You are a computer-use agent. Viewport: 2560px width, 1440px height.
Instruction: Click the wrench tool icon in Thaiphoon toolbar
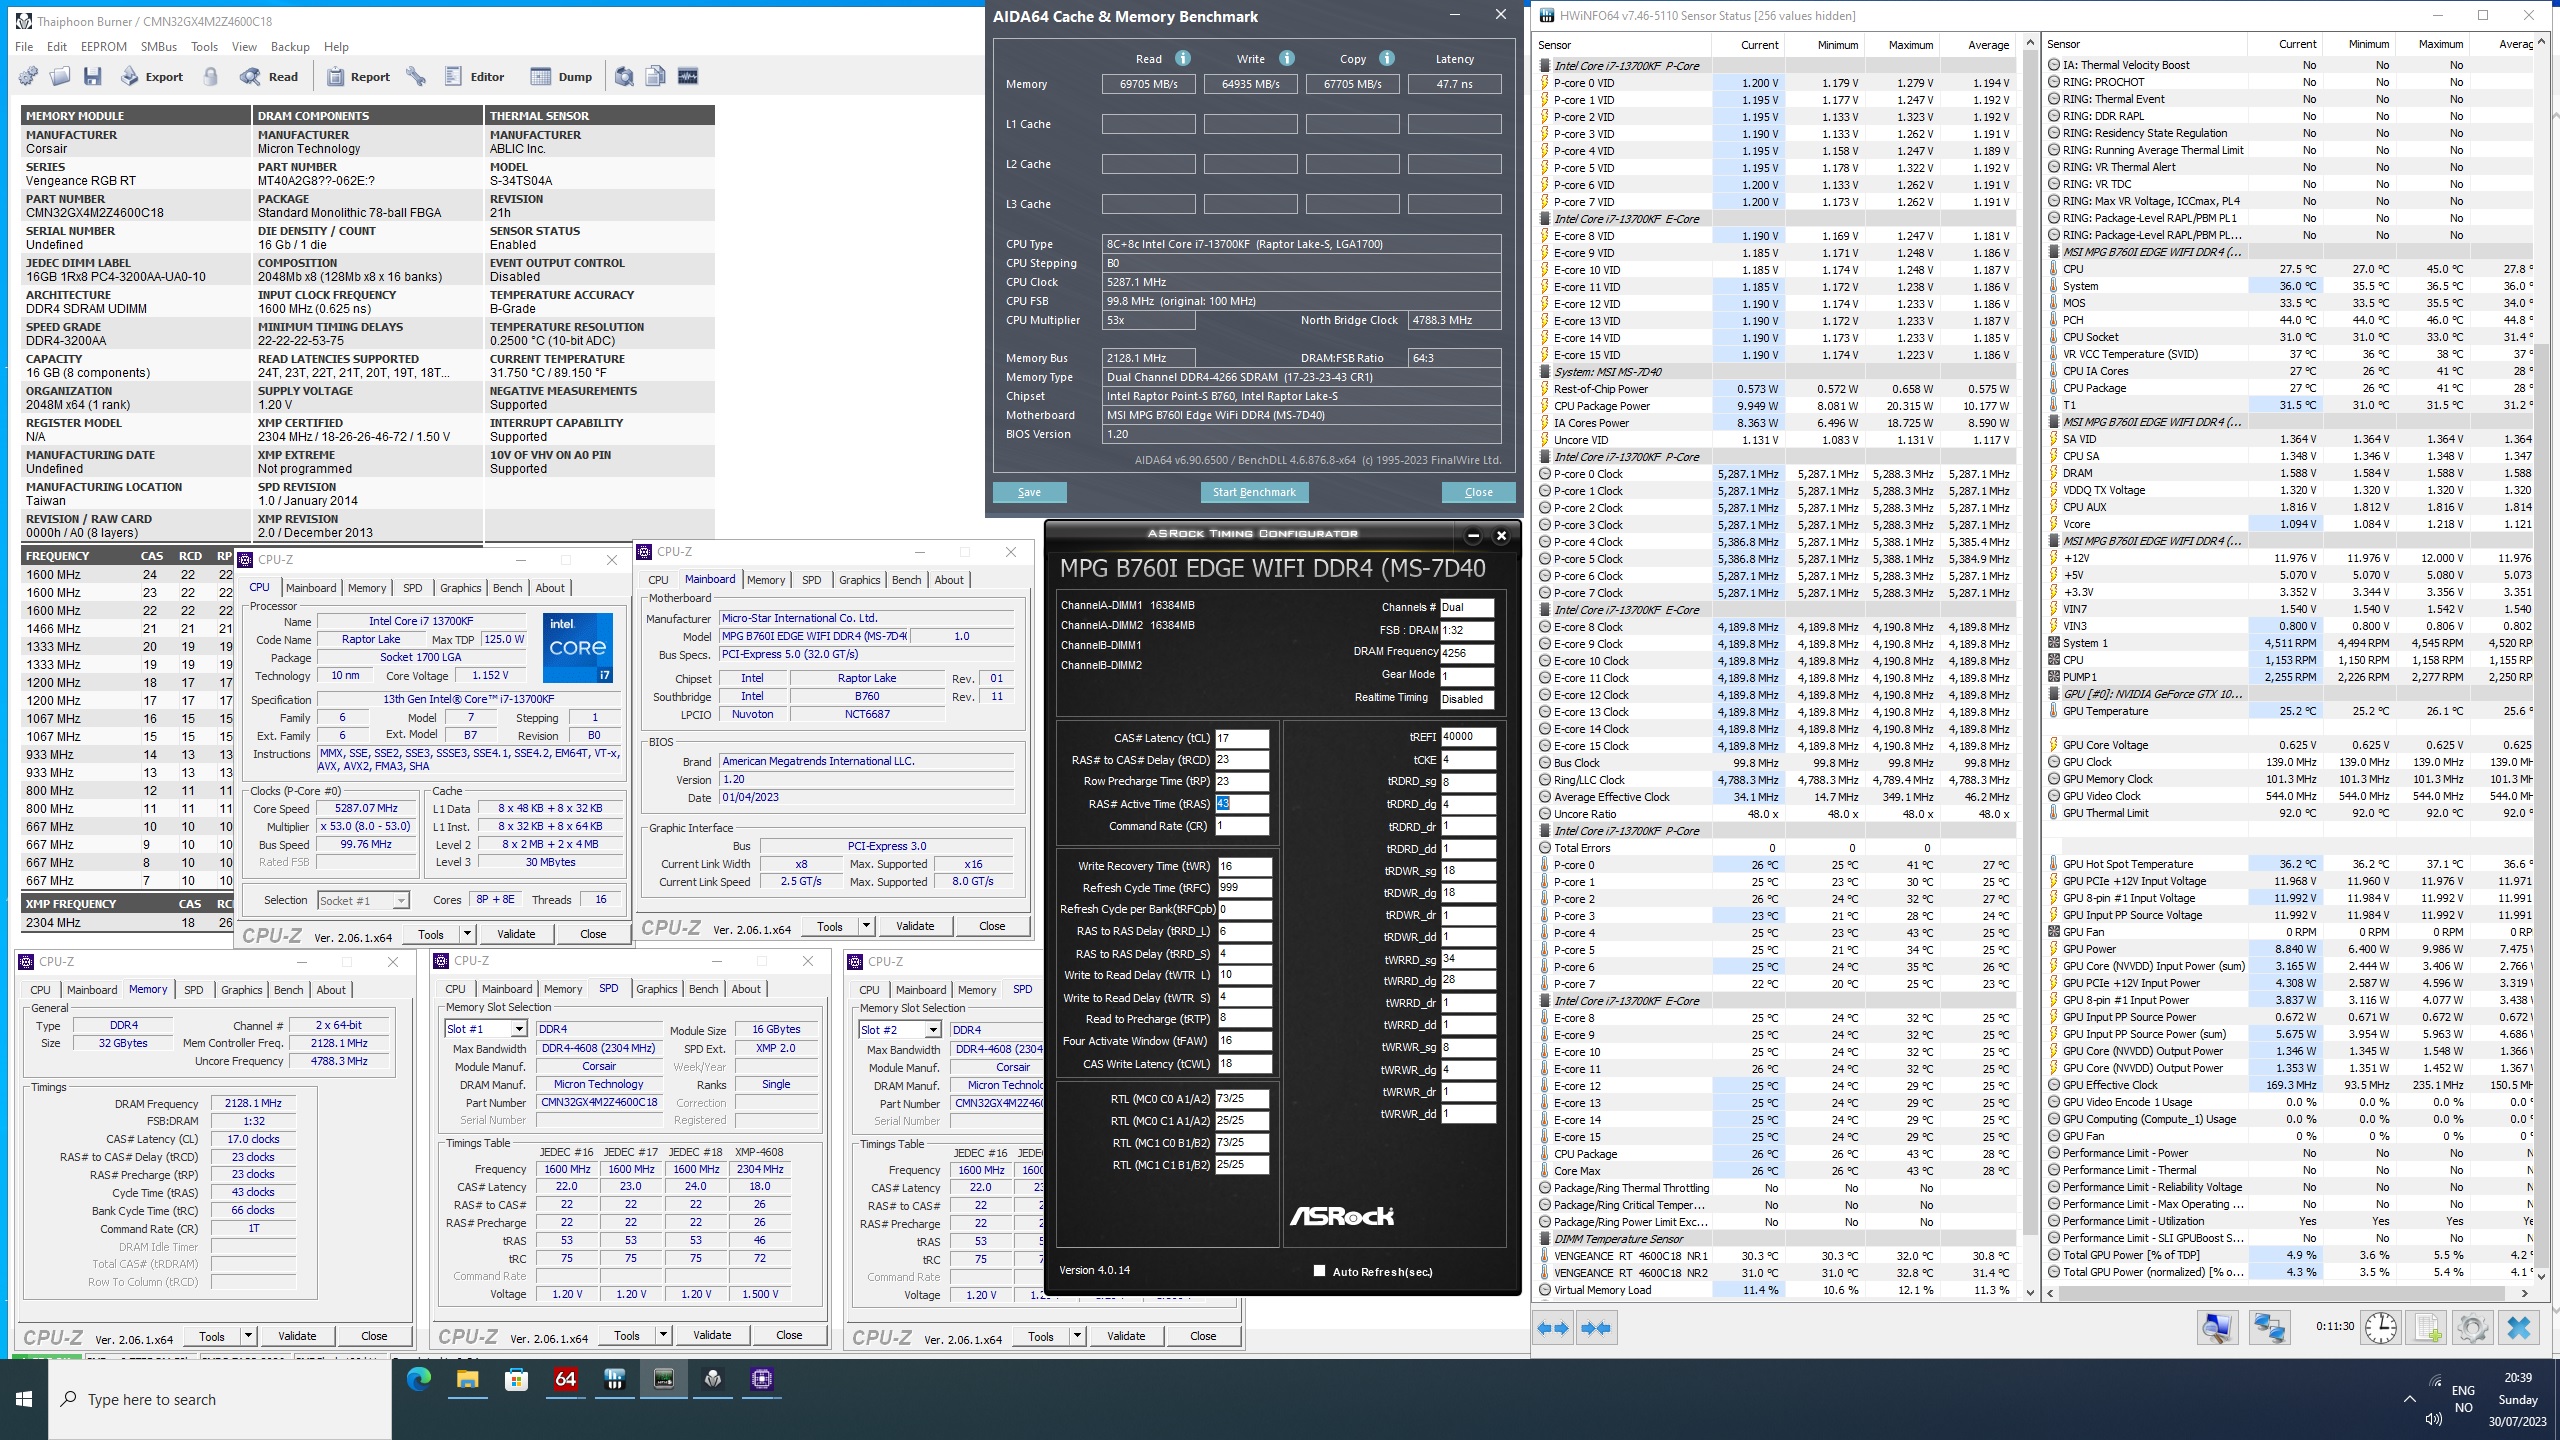click(416, 76)
